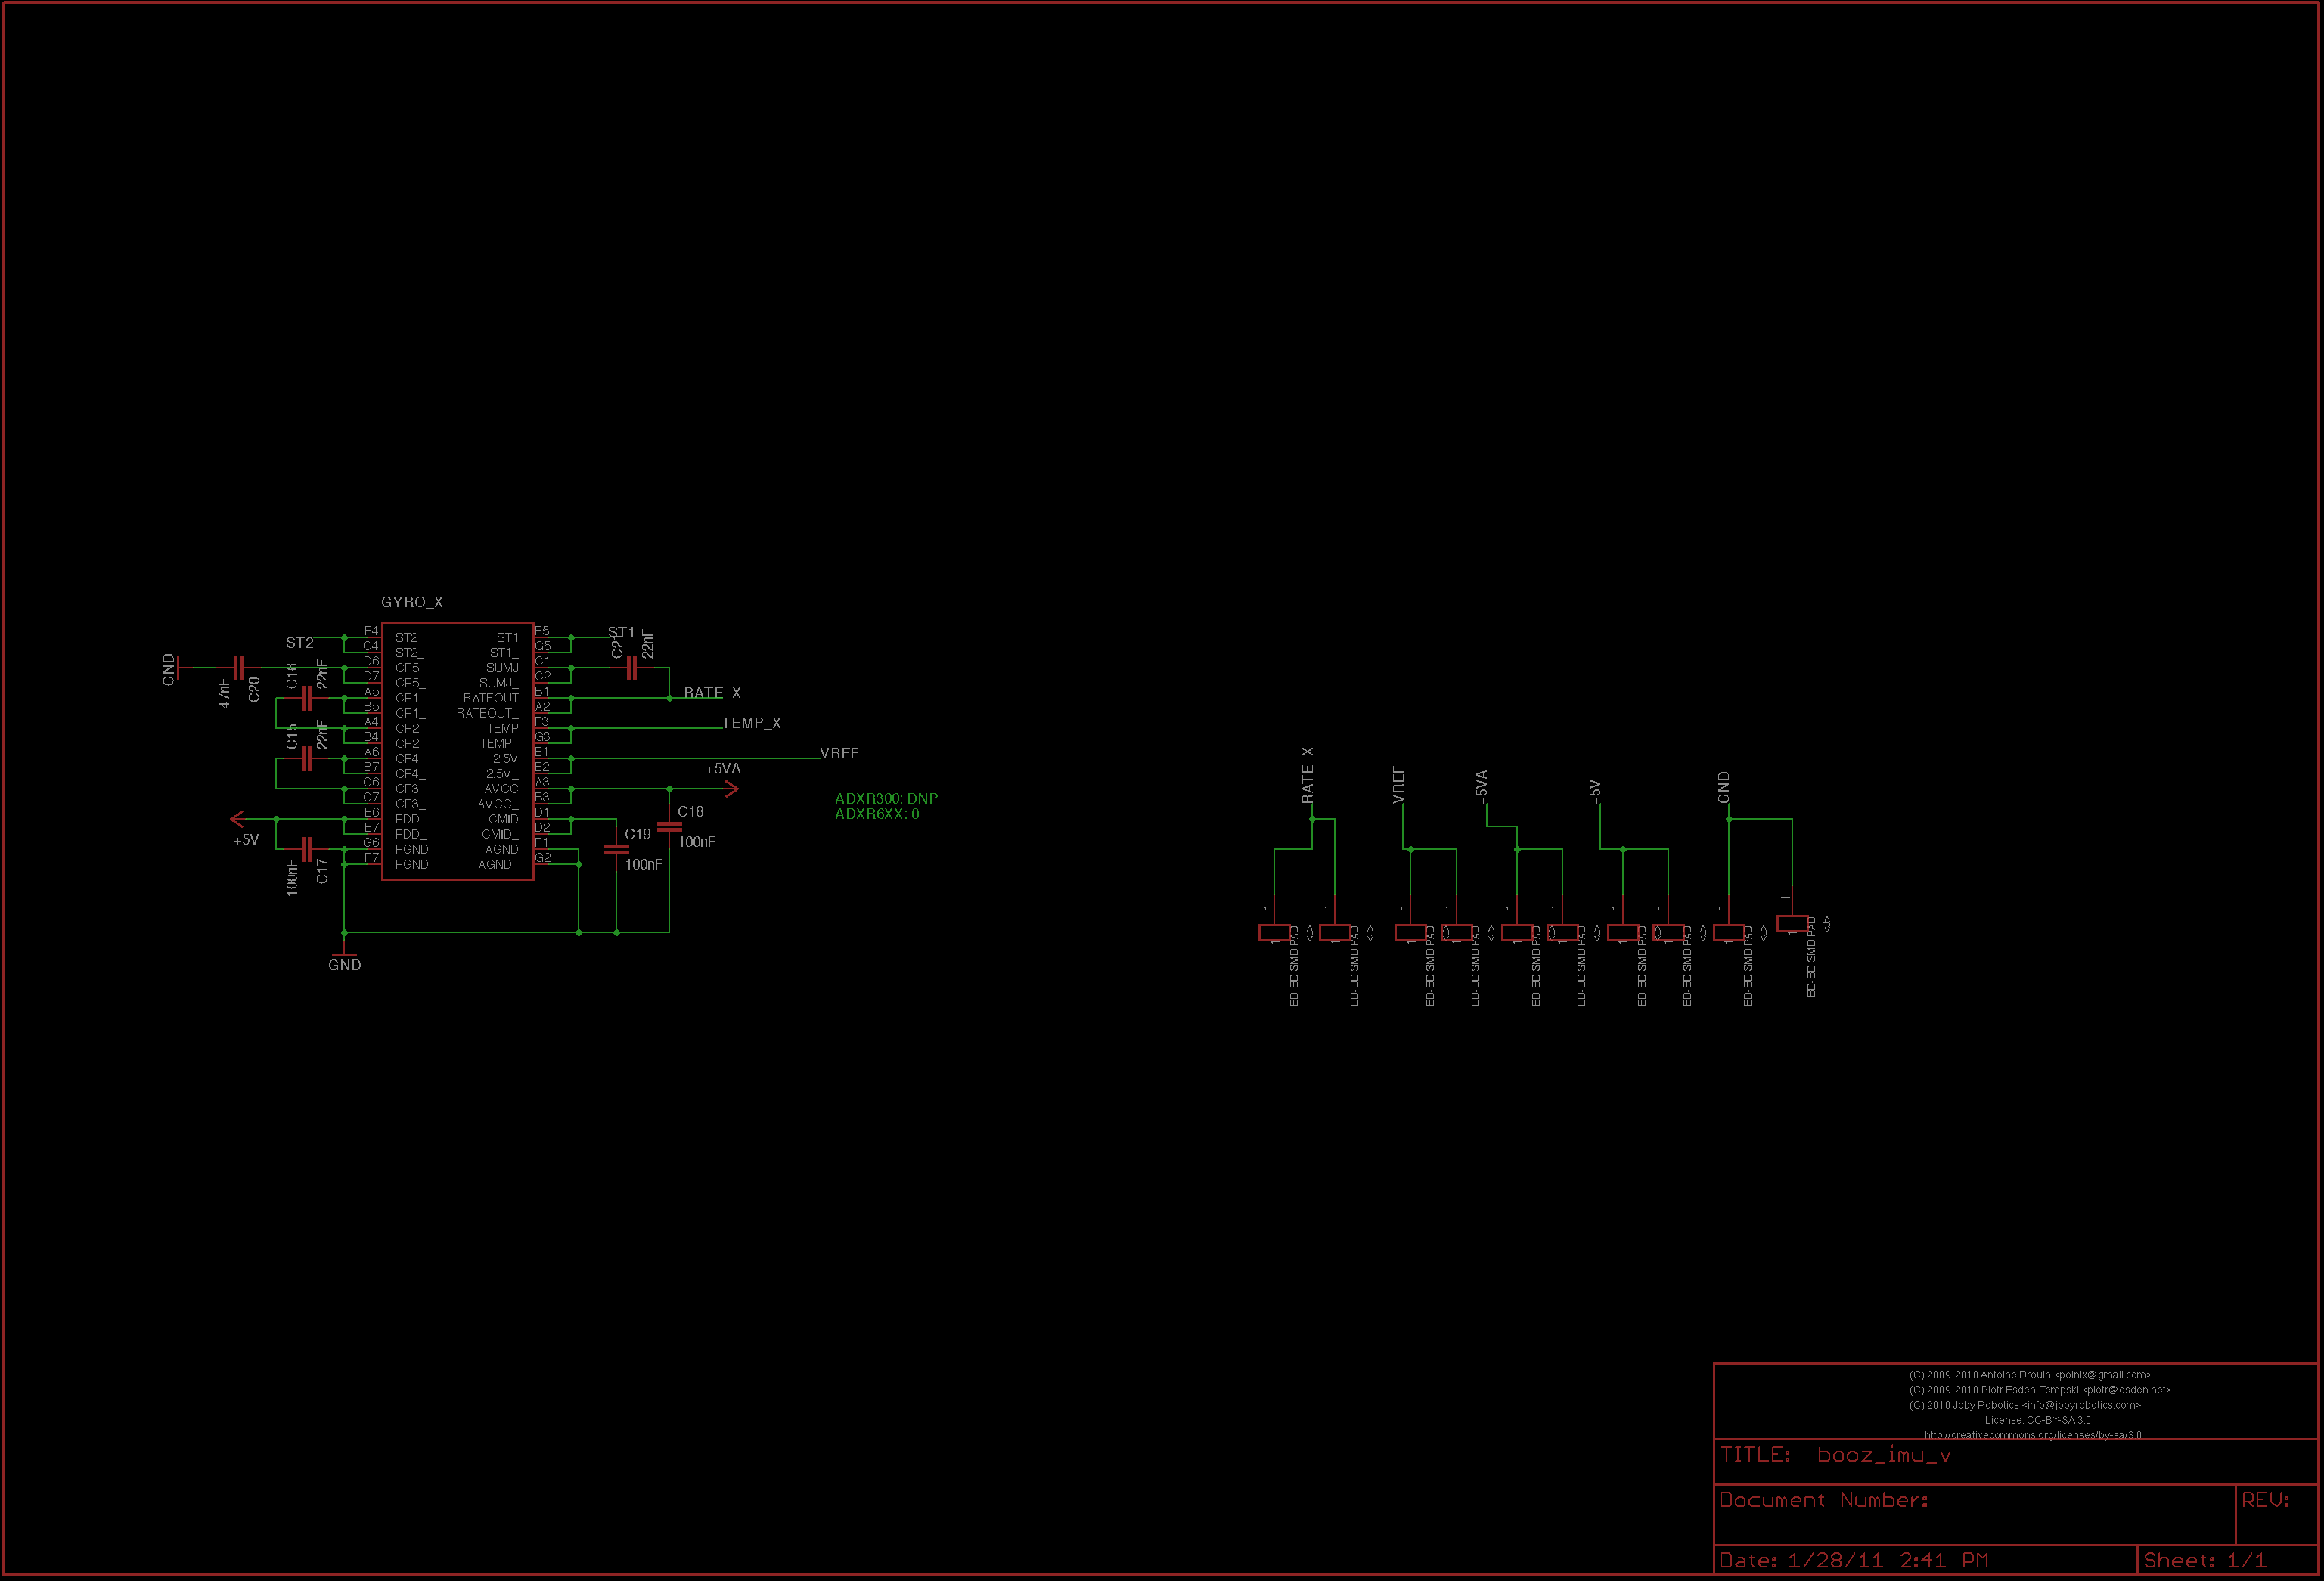Click the Piotr Esden-Tempski copyright line
The image size is (2324, 1581).
2040,1390
